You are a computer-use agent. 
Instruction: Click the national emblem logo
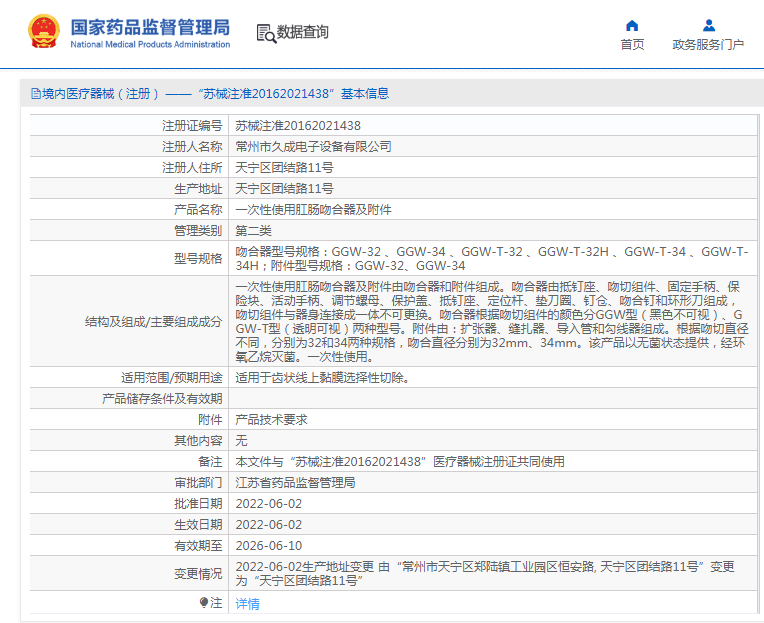44,32
